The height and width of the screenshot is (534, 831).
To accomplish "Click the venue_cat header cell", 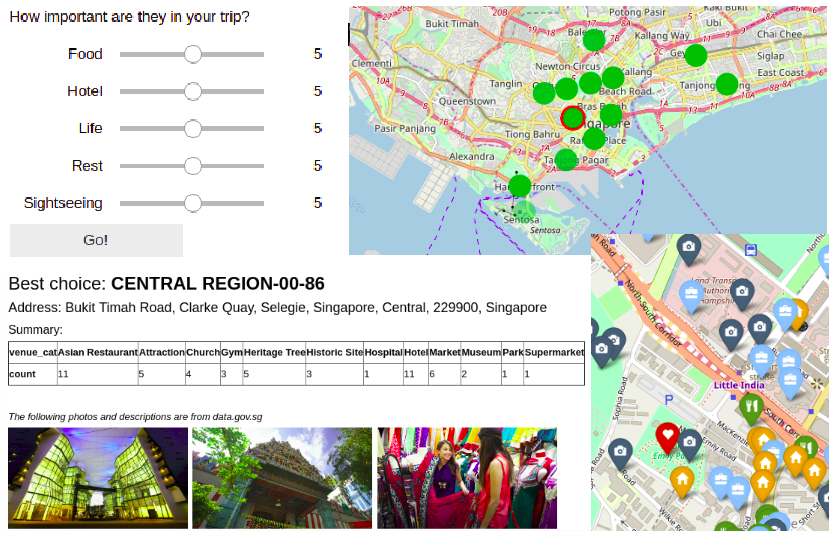I will 33,352.
